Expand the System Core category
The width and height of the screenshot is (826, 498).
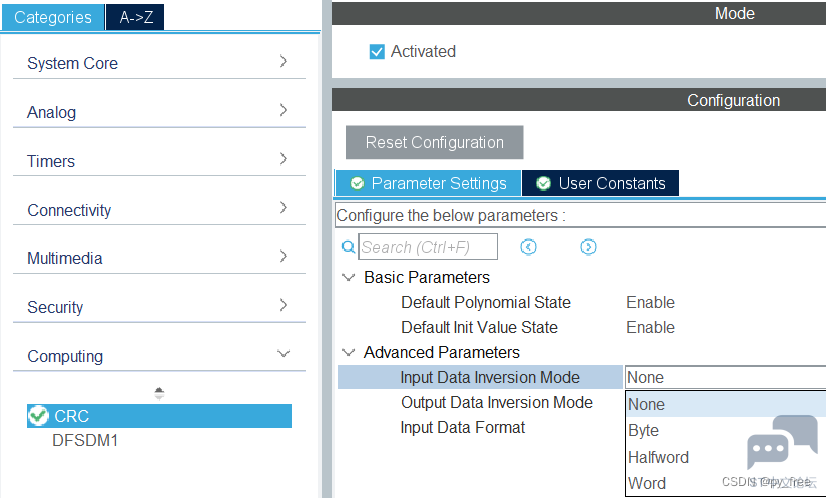tap(159, 63)
